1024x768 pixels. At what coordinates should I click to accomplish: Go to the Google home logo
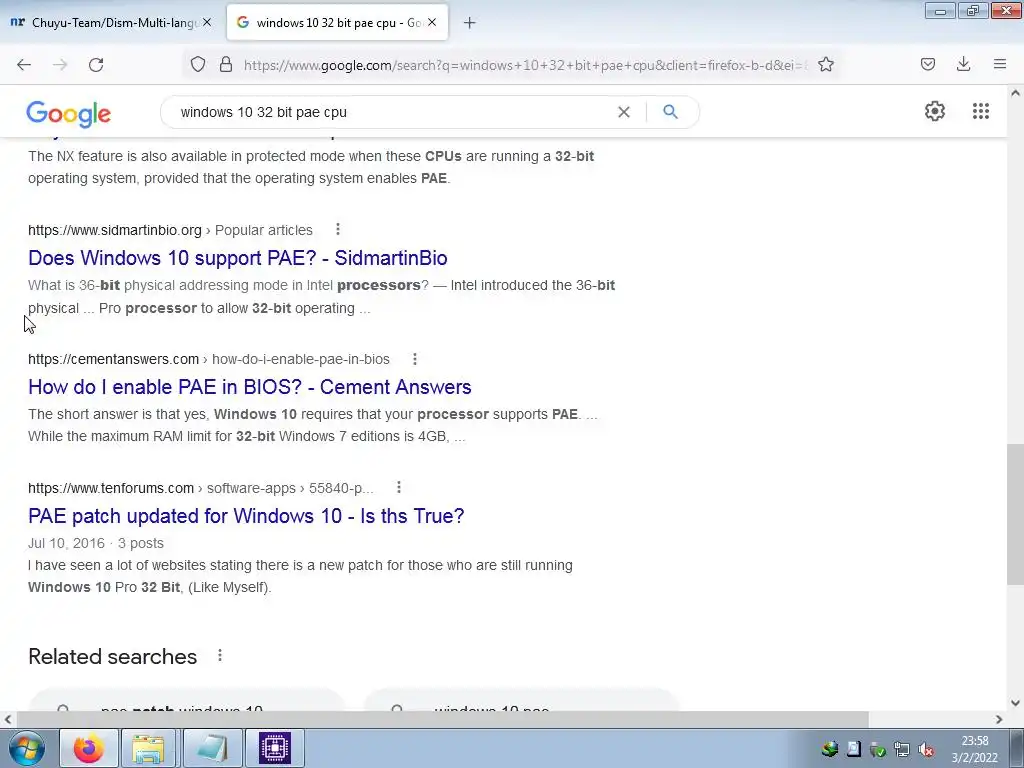(x=69, y=114)
